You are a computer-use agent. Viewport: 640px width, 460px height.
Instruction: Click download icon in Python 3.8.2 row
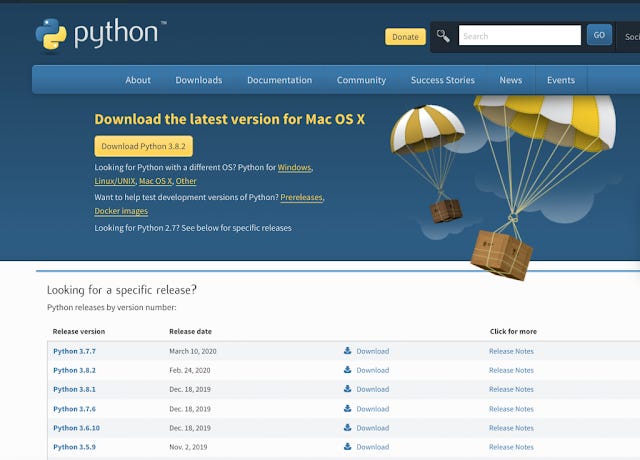click(347, 370)
